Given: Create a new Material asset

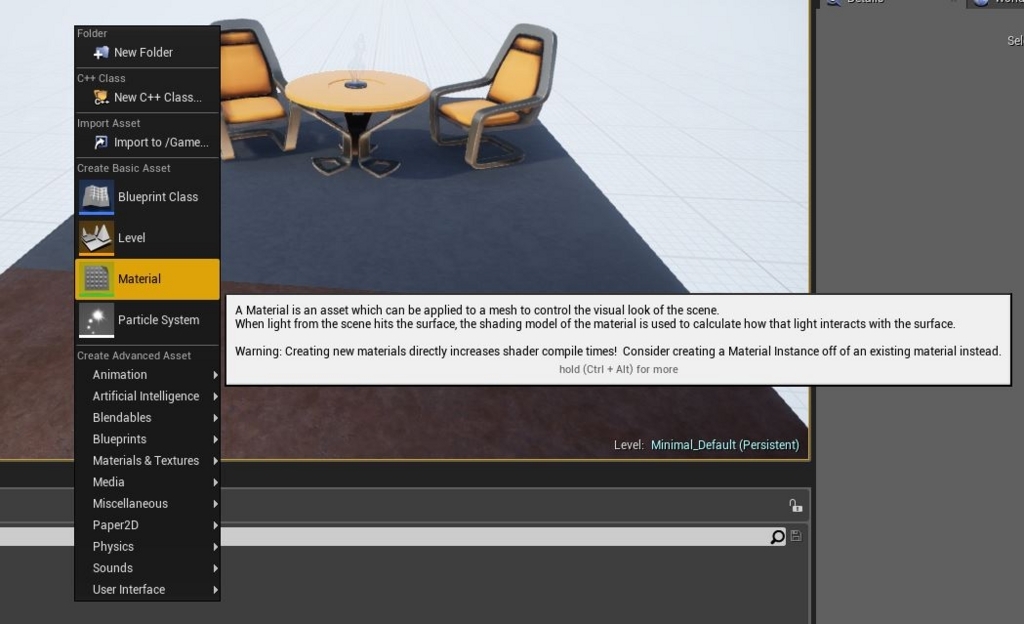Looking at the screenshot, I should click(147, 279).
